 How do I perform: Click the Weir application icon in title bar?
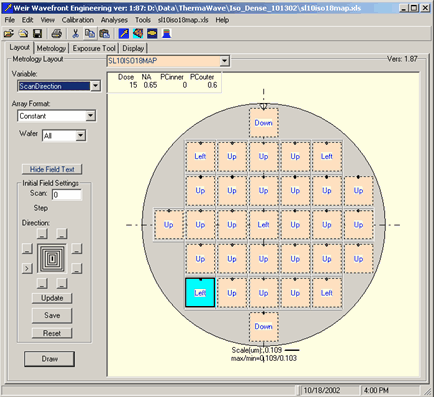[7, 7]
